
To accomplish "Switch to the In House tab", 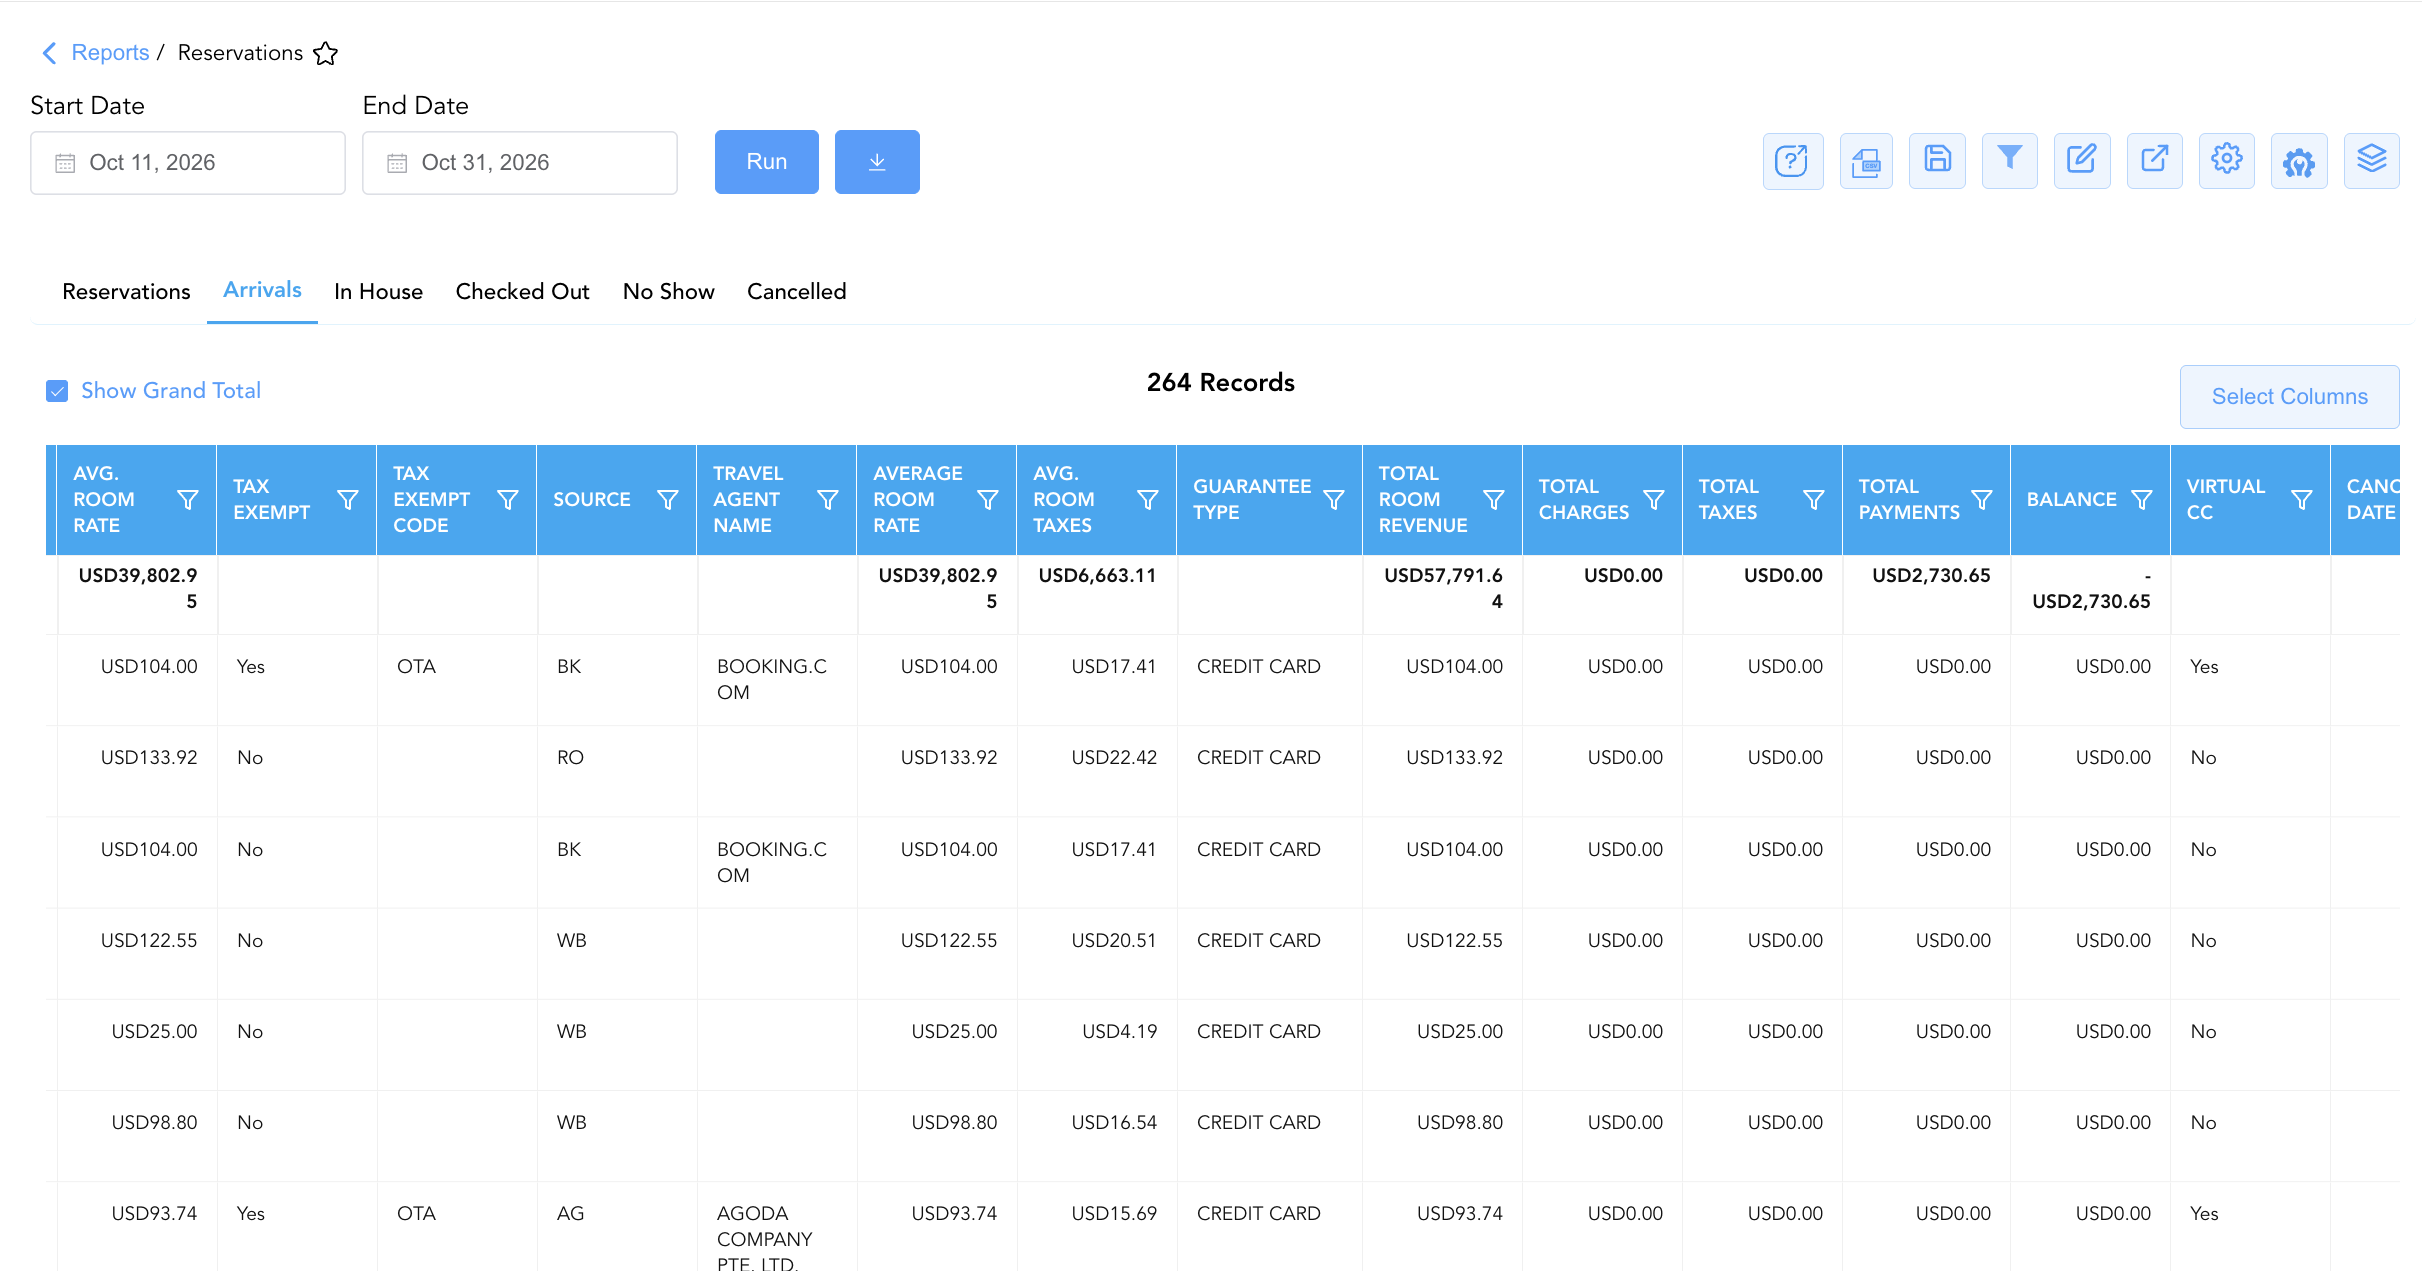I will pyautogui.click(x=378, y=292).
